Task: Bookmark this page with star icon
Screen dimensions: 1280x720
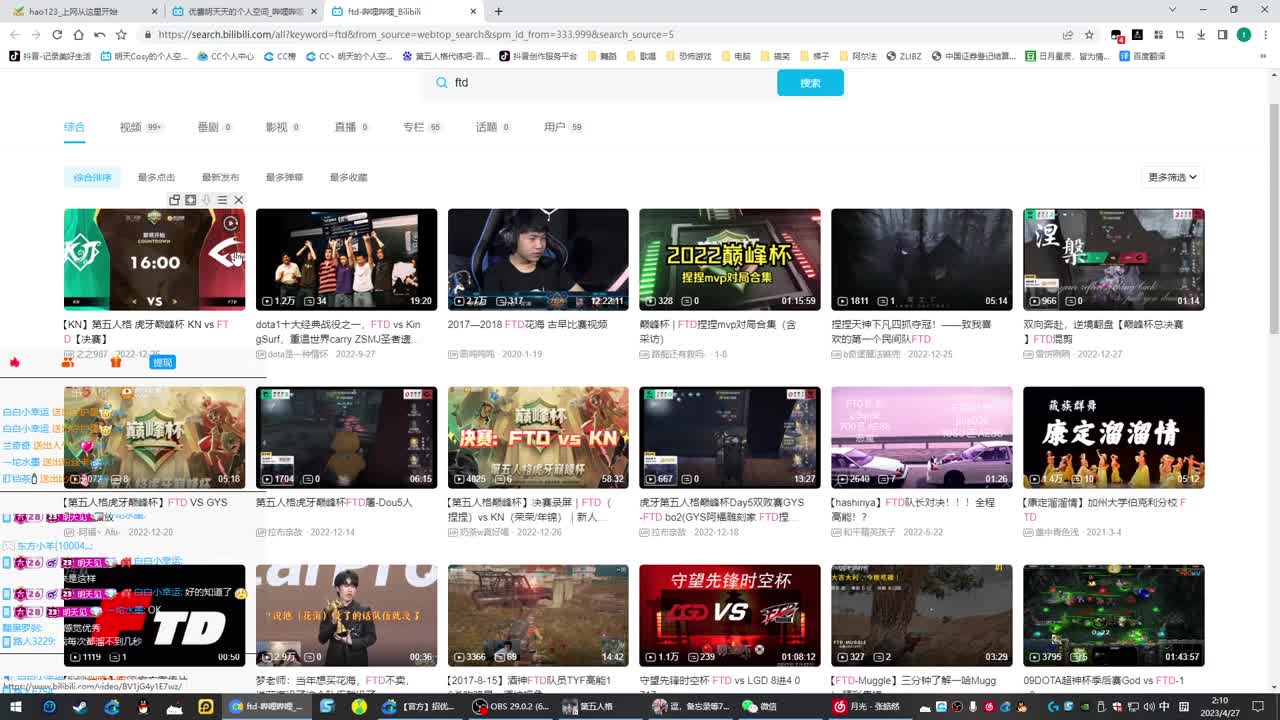Action: (x=1089, y=34)
